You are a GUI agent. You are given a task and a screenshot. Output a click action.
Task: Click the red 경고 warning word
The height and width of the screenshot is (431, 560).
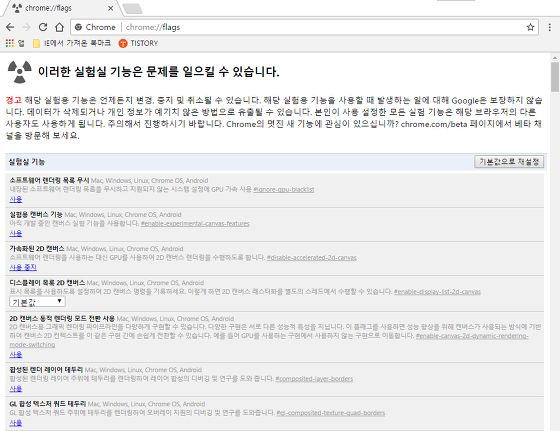click(x=14, y=100)
